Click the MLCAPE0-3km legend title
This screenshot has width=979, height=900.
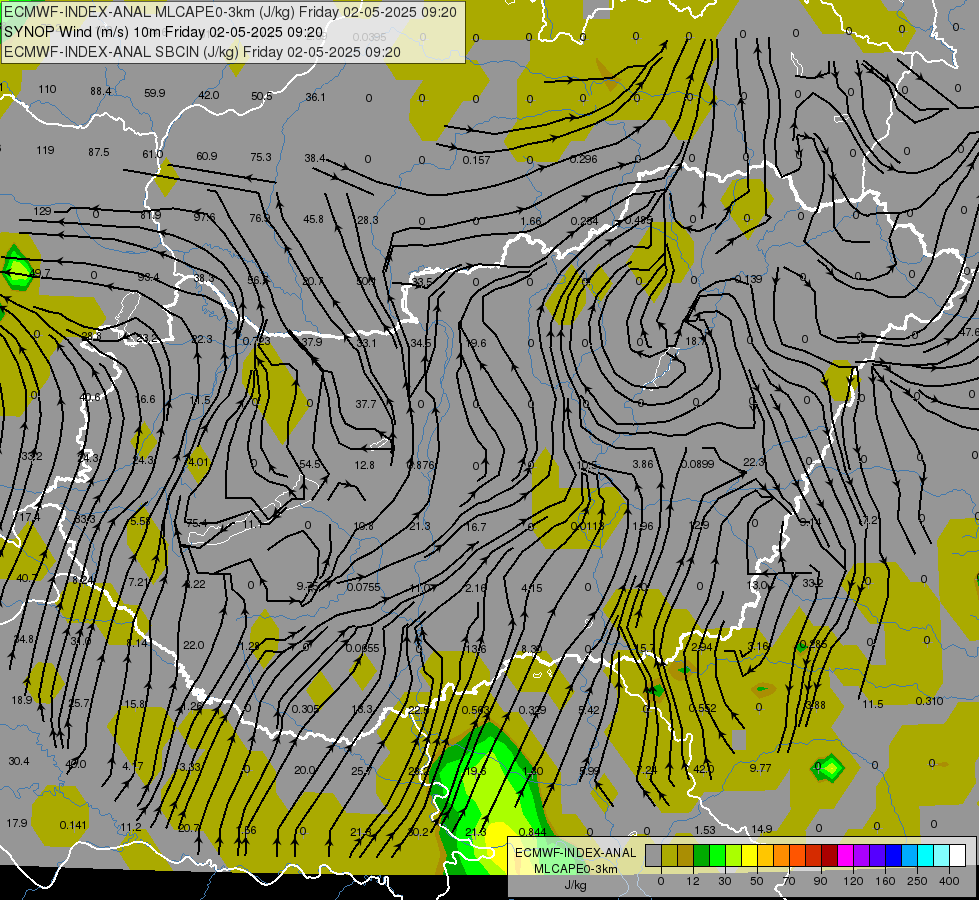pyautogui.click(x=575, y=869)
